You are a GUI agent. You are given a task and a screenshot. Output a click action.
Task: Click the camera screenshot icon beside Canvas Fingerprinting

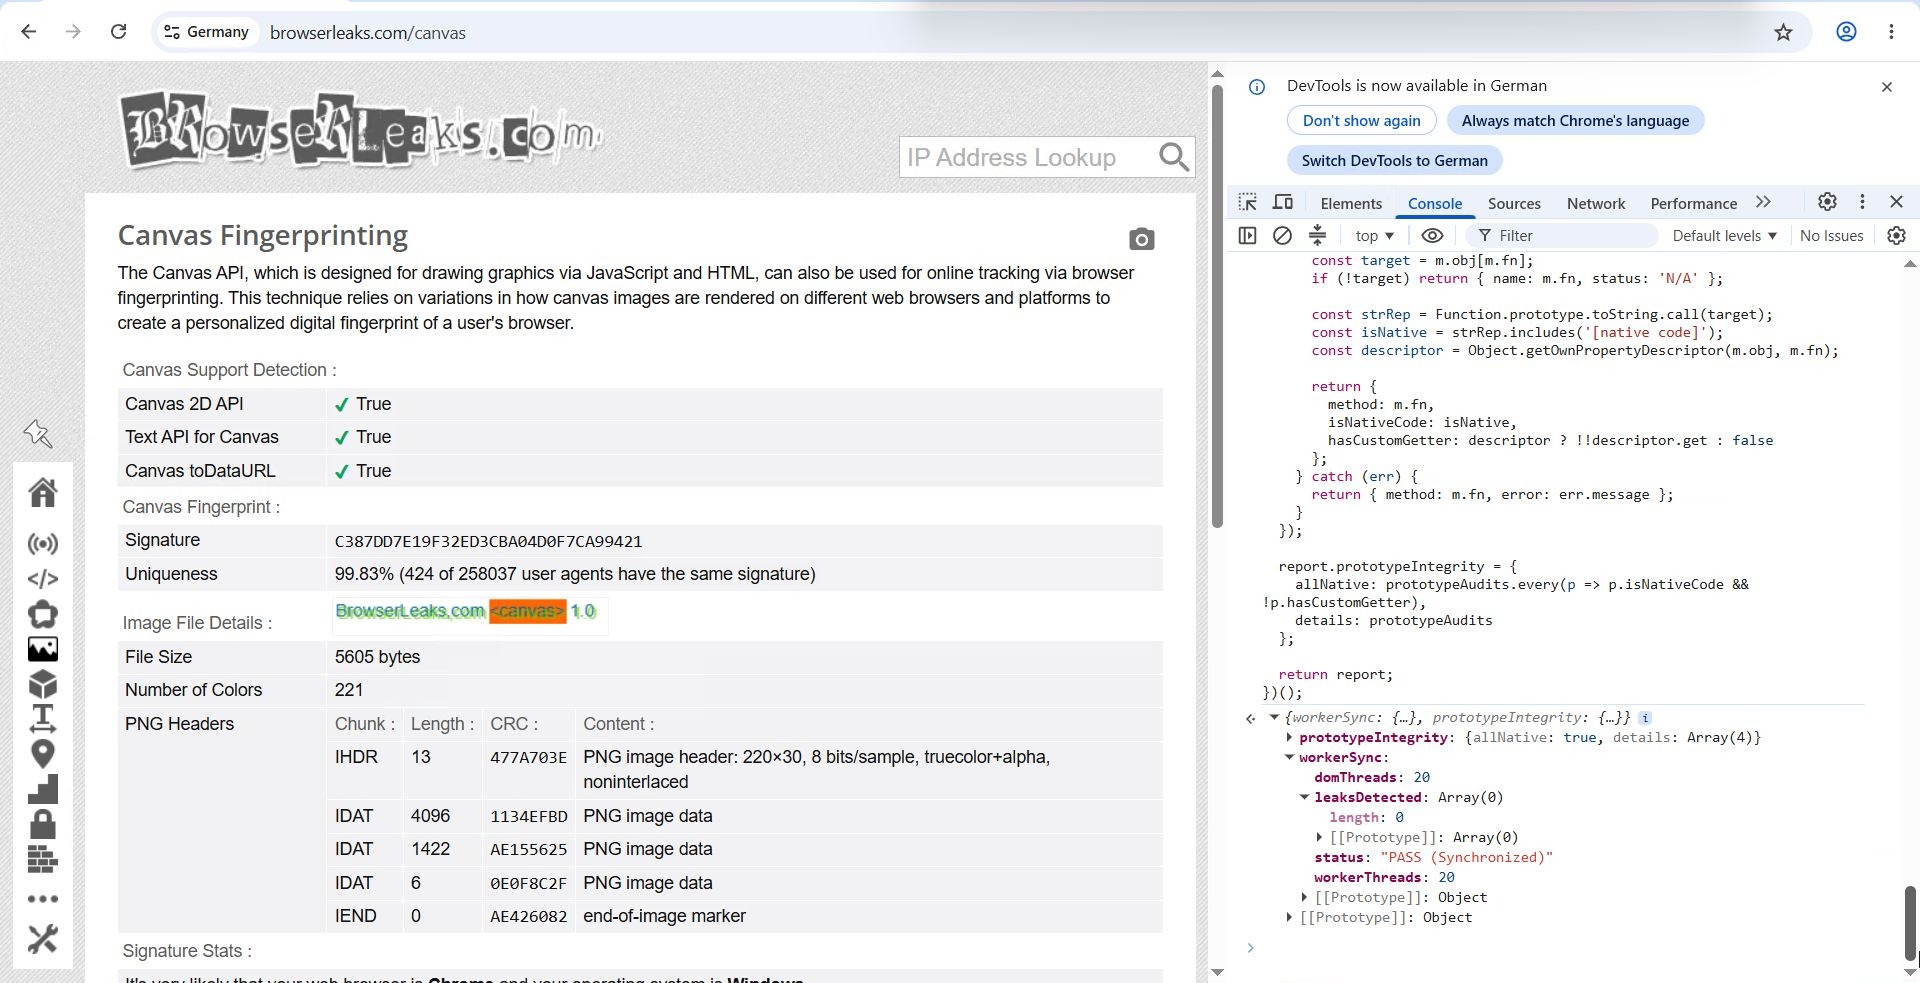tap(1141, 239)
